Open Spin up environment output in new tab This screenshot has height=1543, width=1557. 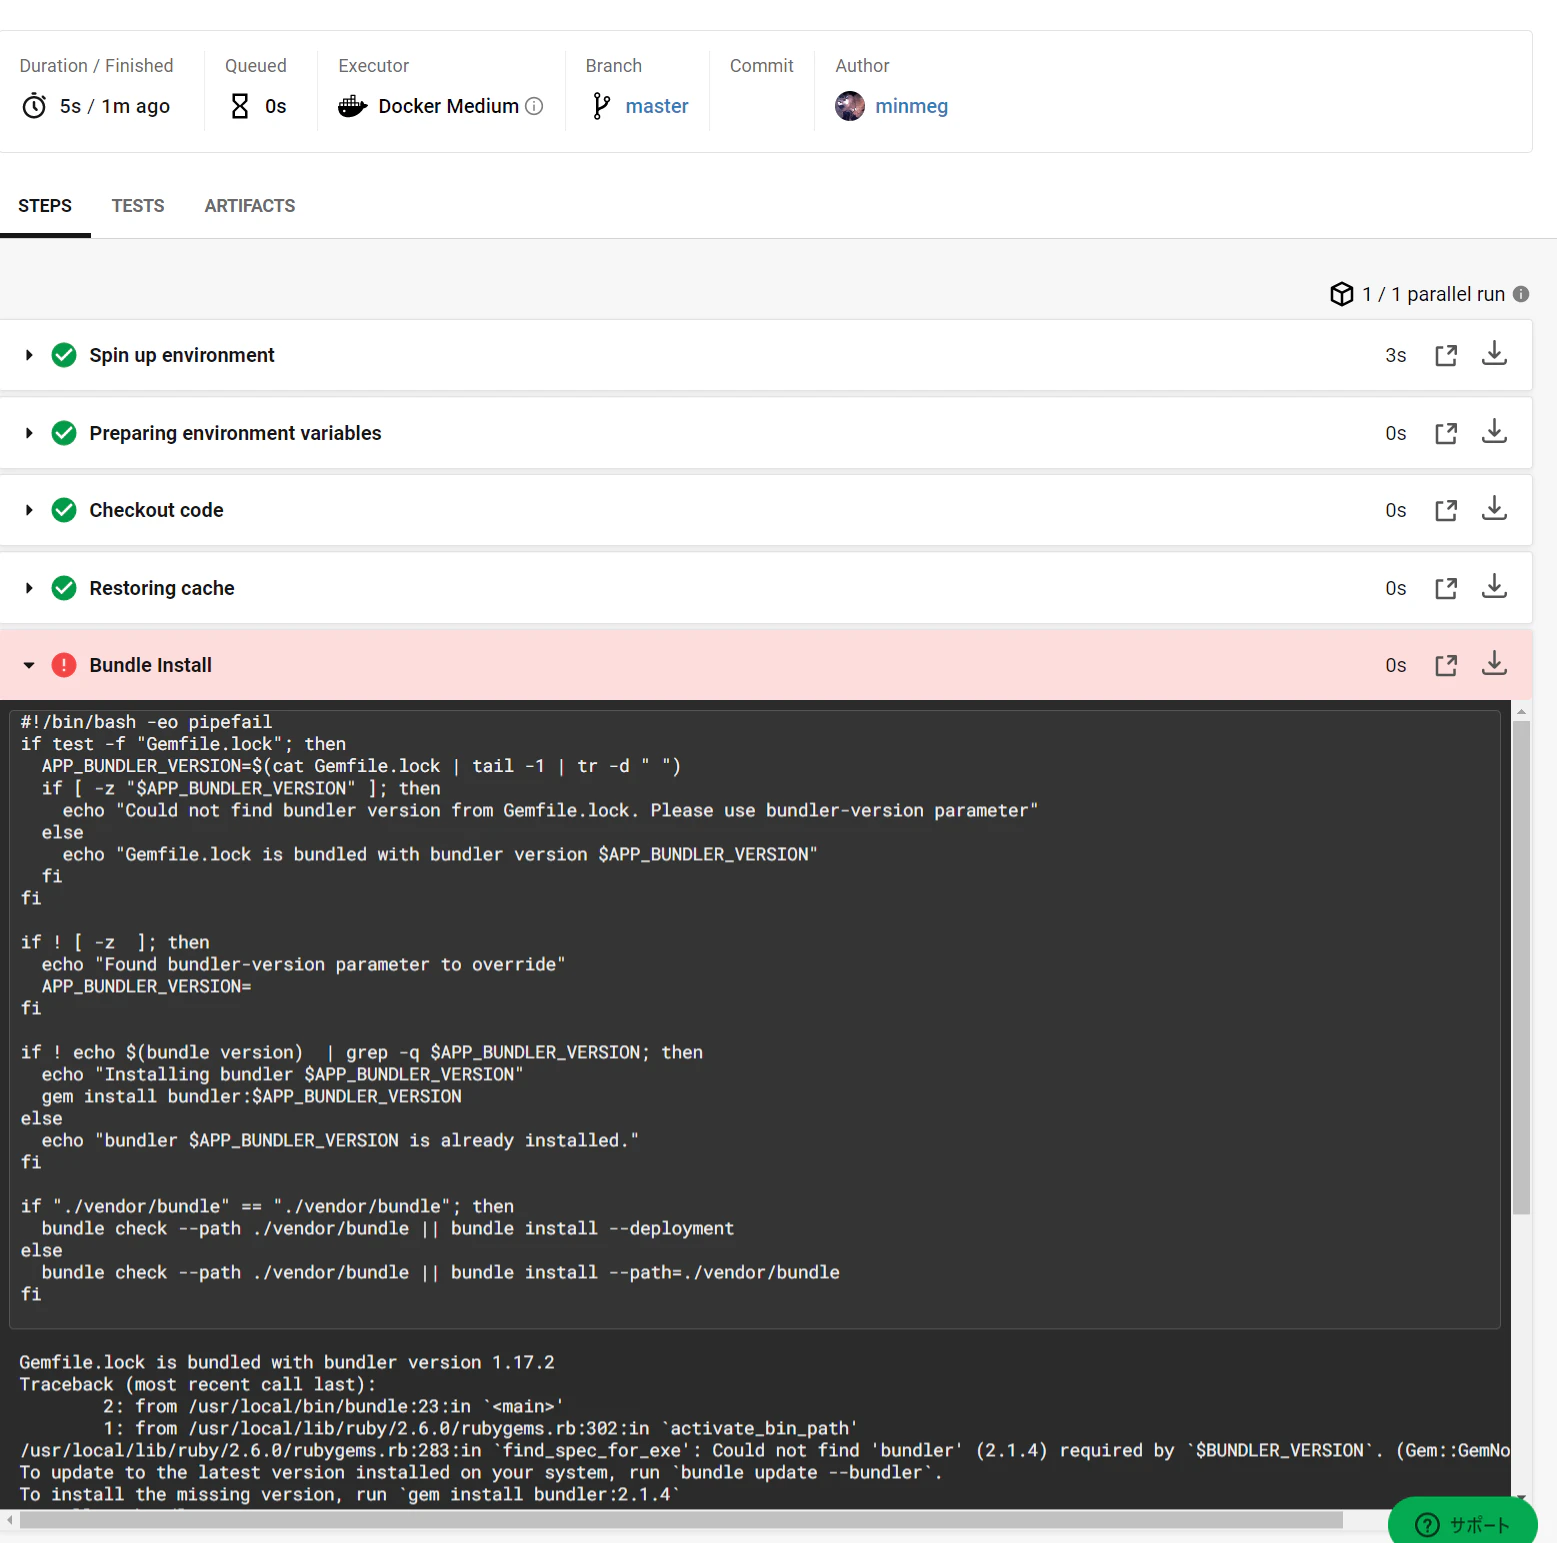coord(1446,356)
